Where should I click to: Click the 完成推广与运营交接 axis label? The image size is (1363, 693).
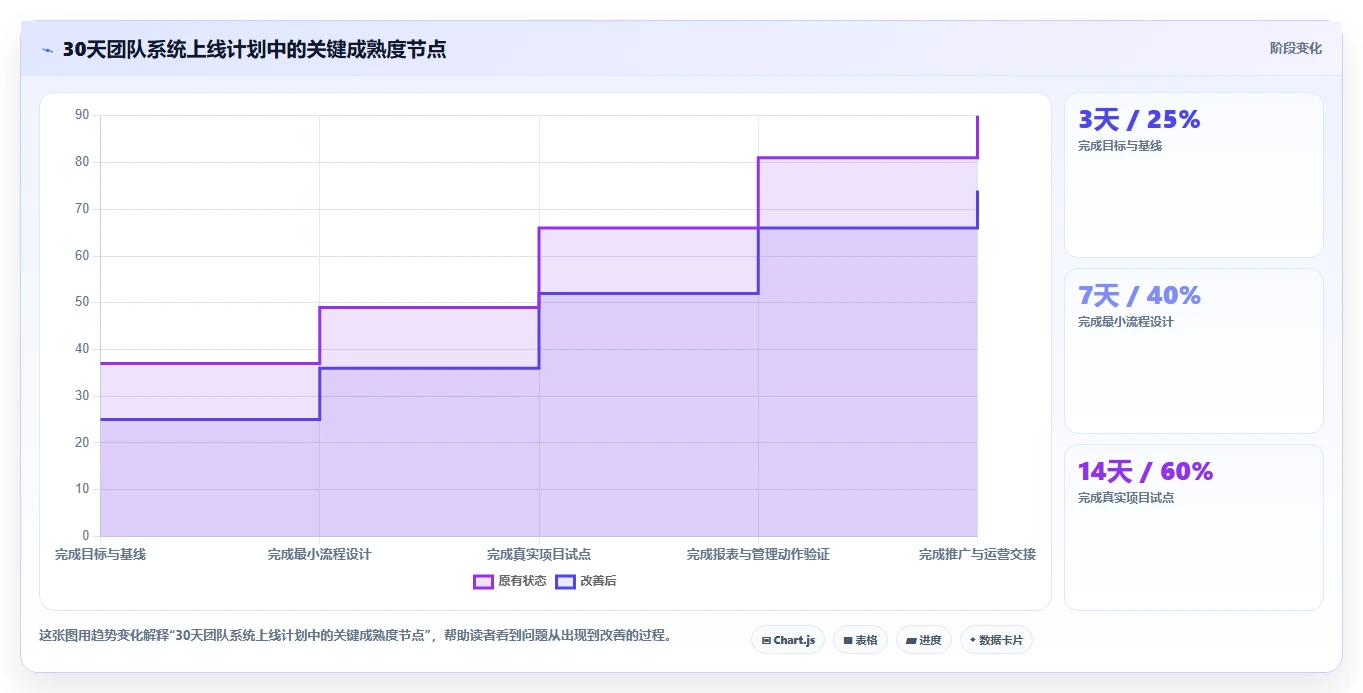977,554
